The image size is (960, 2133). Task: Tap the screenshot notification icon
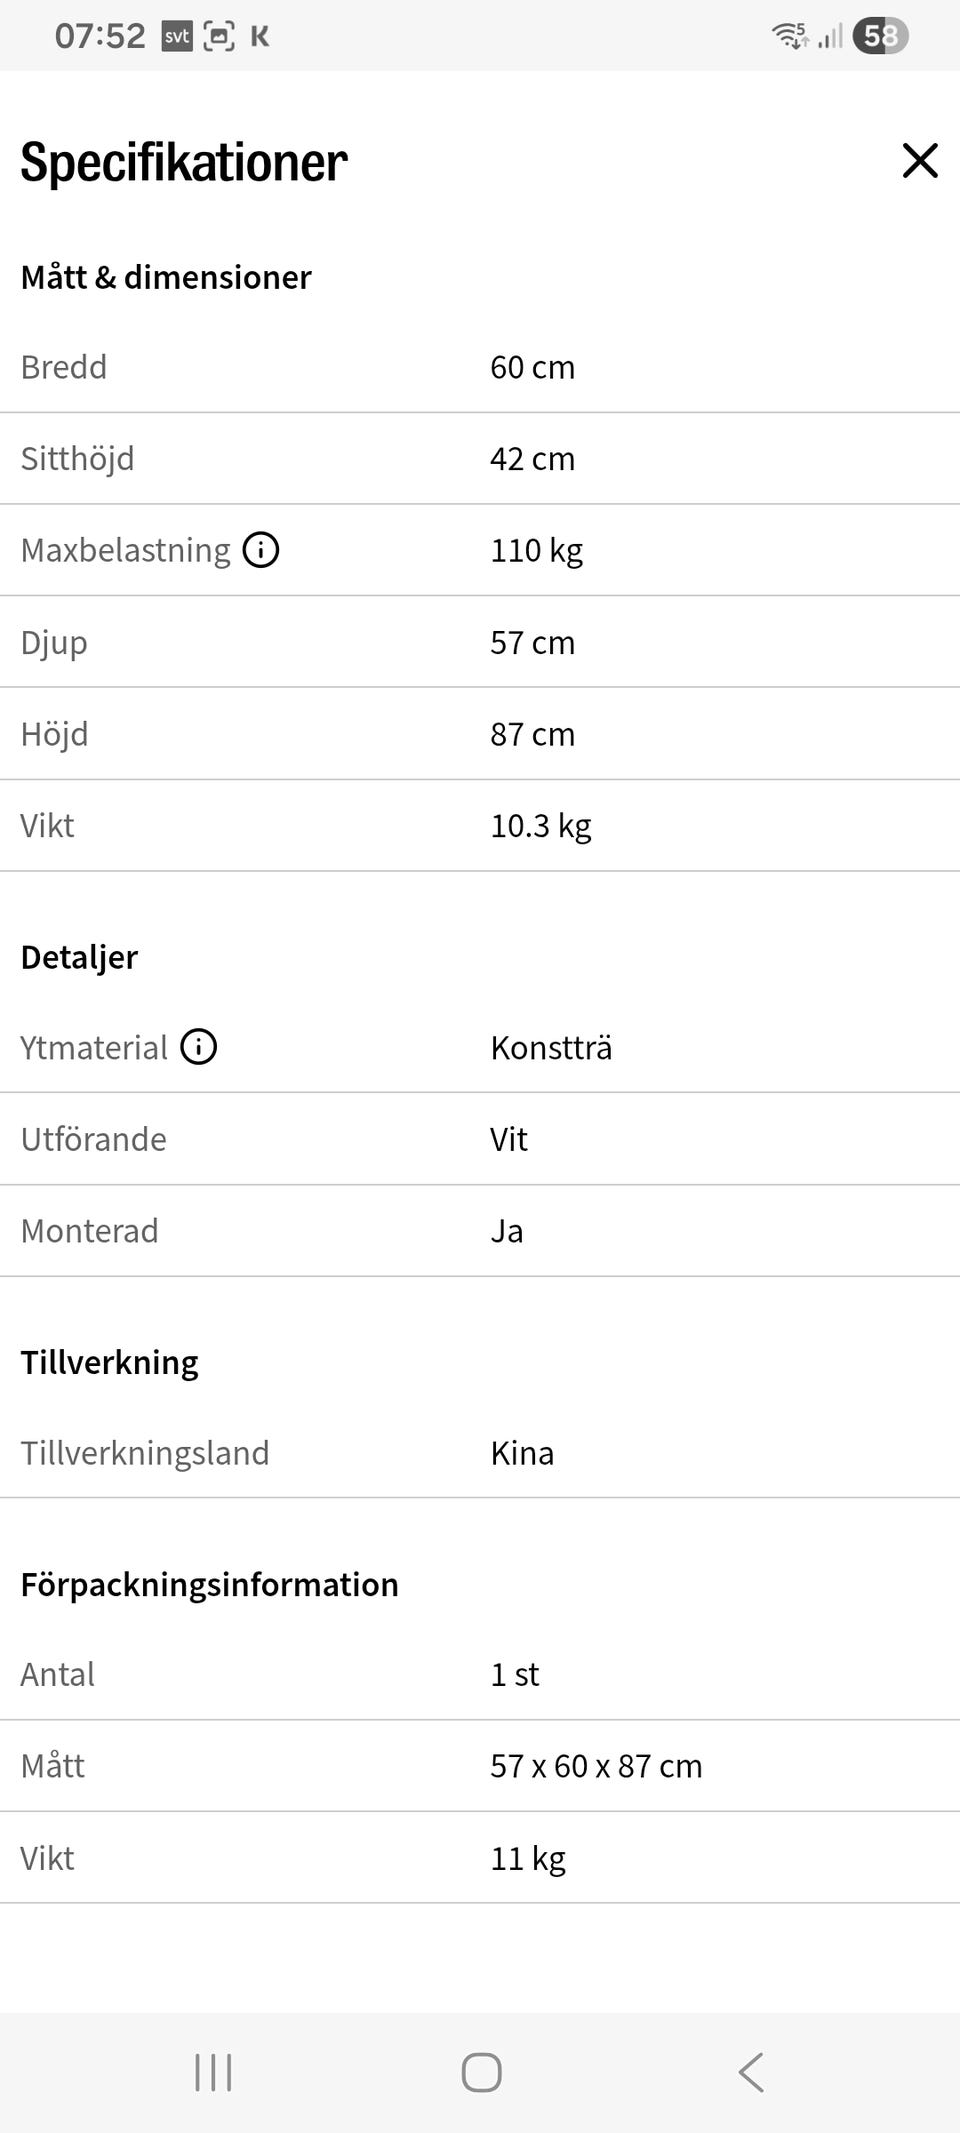click(219, 37)
